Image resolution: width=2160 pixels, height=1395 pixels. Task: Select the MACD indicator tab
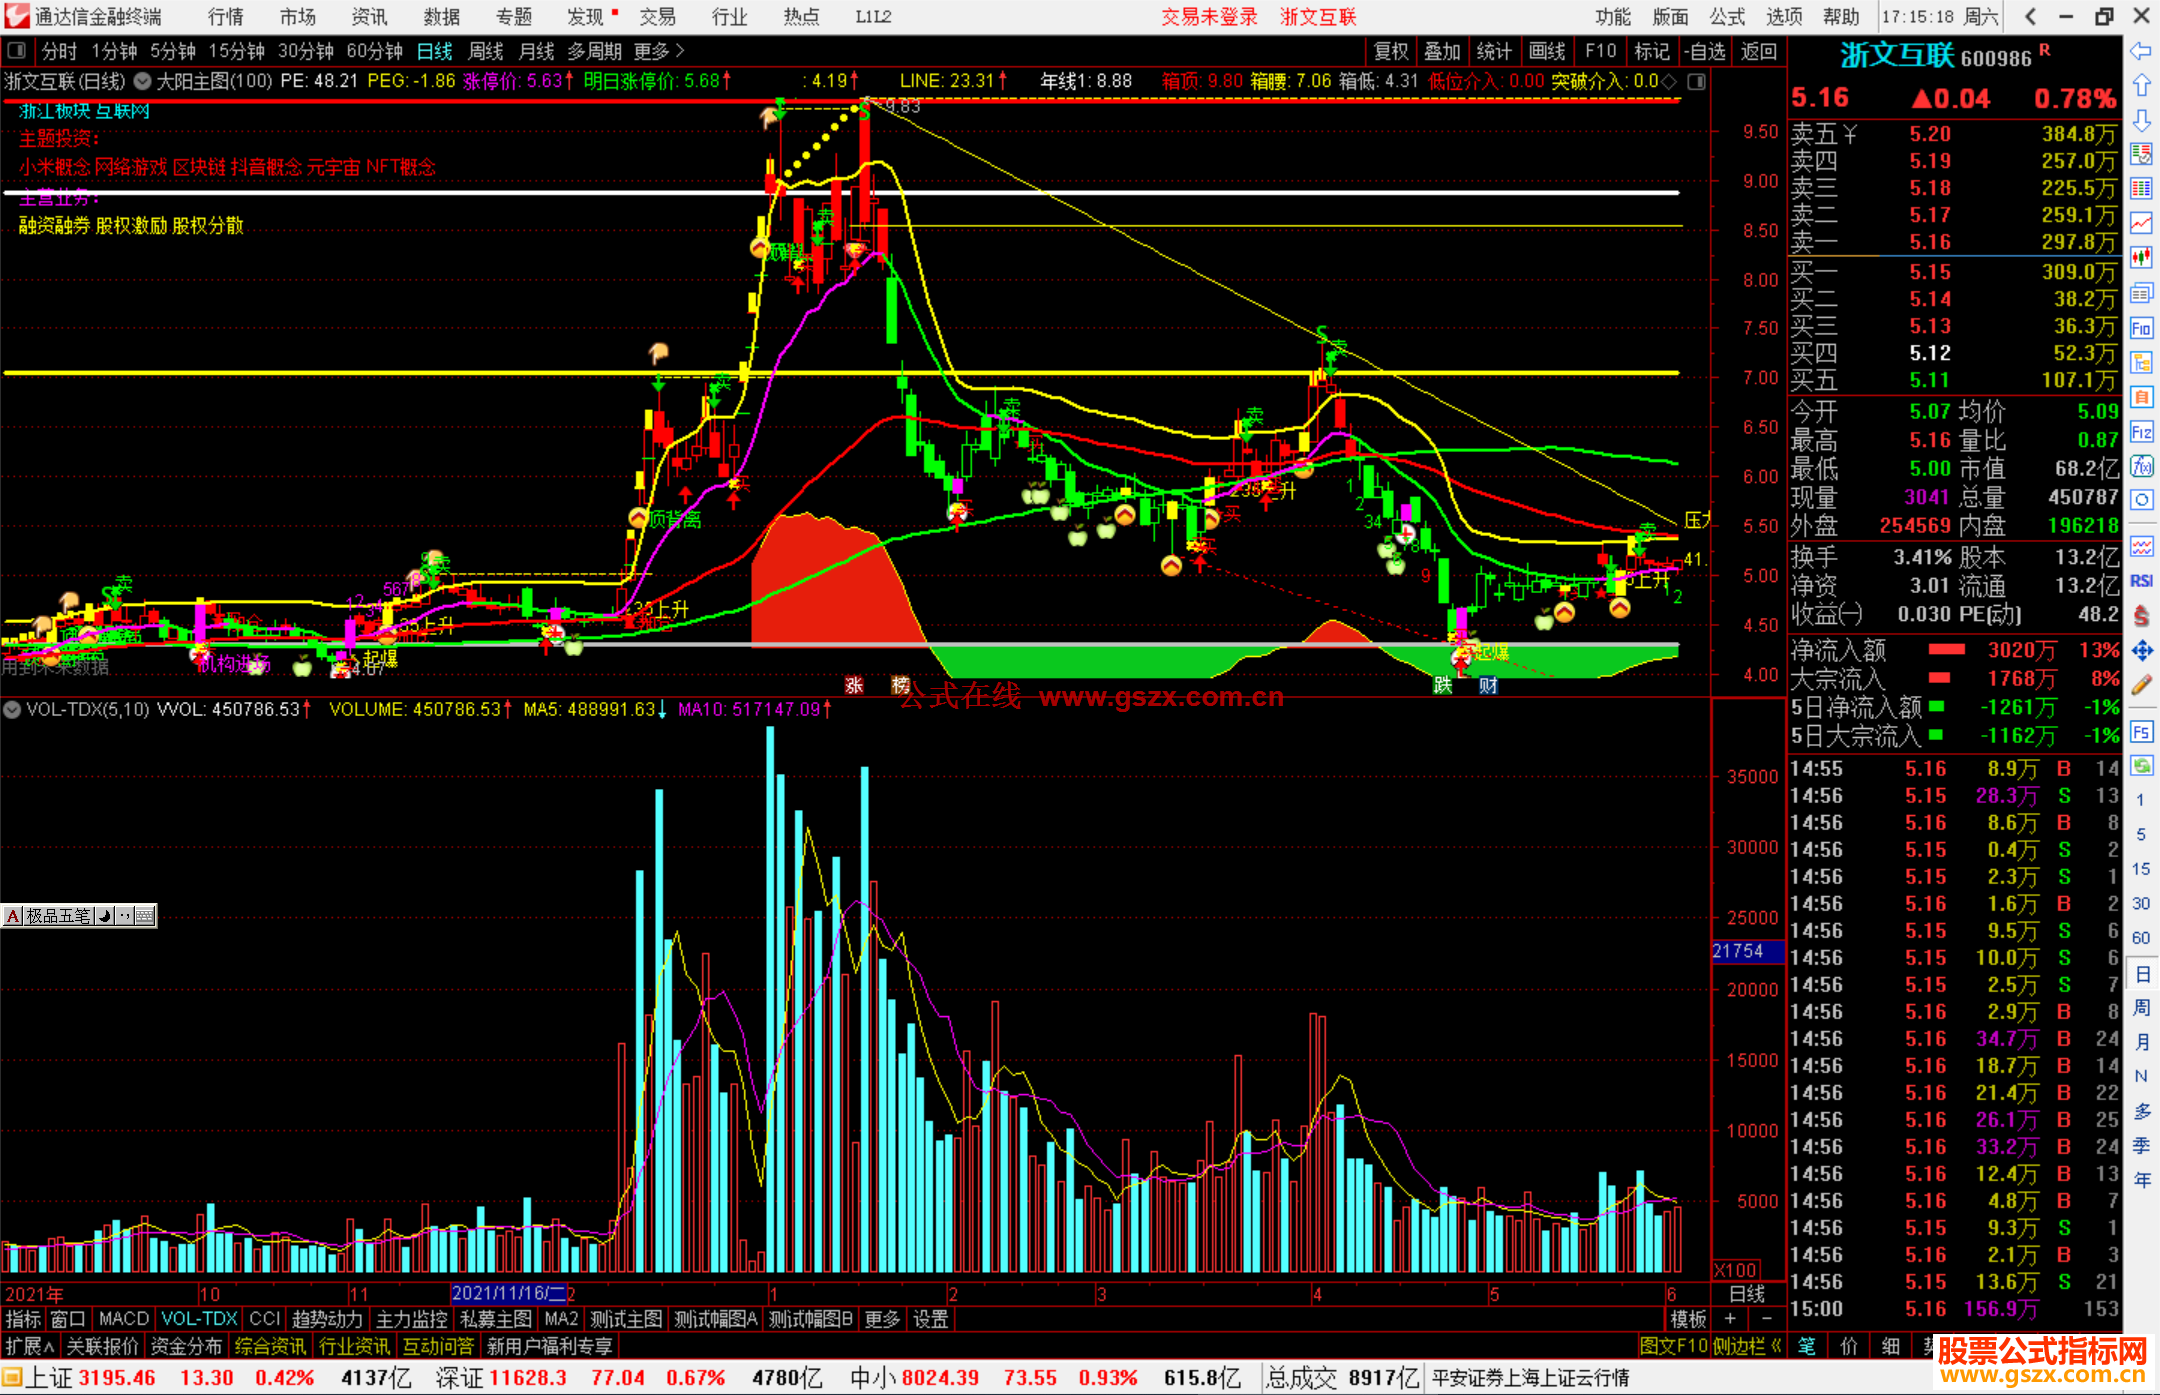123,1319
